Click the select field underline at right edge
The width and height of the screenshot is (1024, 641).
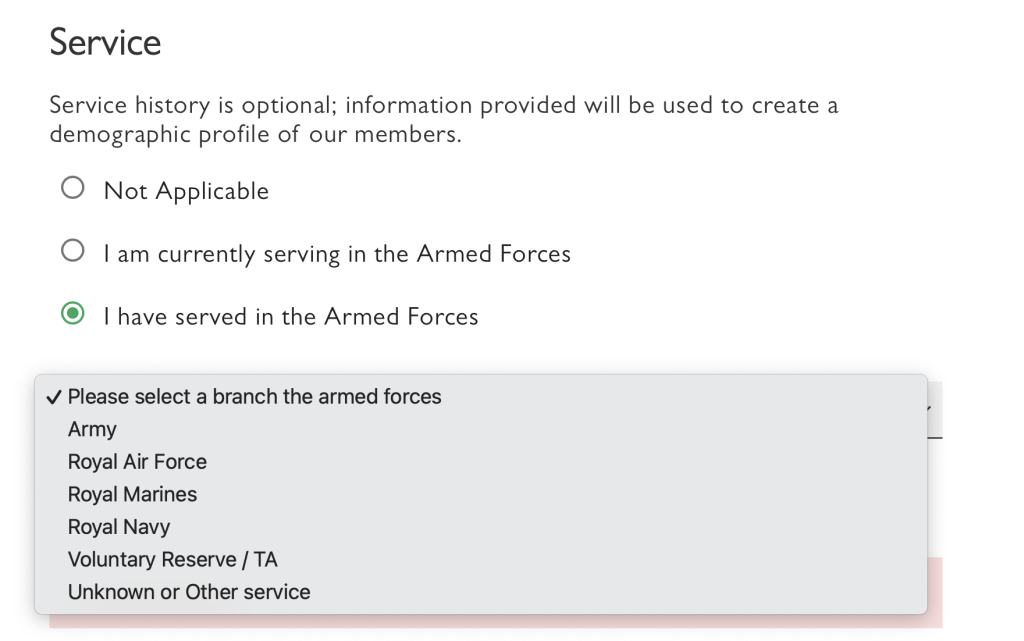[x=935, y=437]
